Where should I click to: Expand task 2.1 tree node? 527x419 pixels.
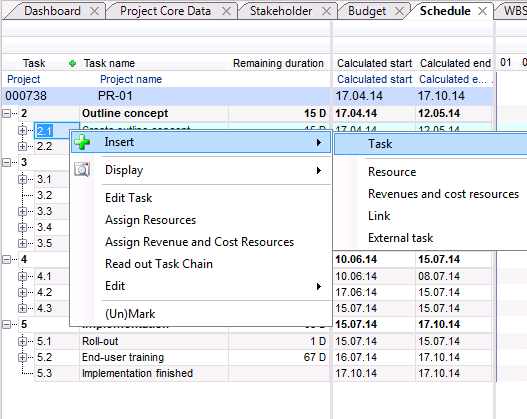click(x=22, y=130)
